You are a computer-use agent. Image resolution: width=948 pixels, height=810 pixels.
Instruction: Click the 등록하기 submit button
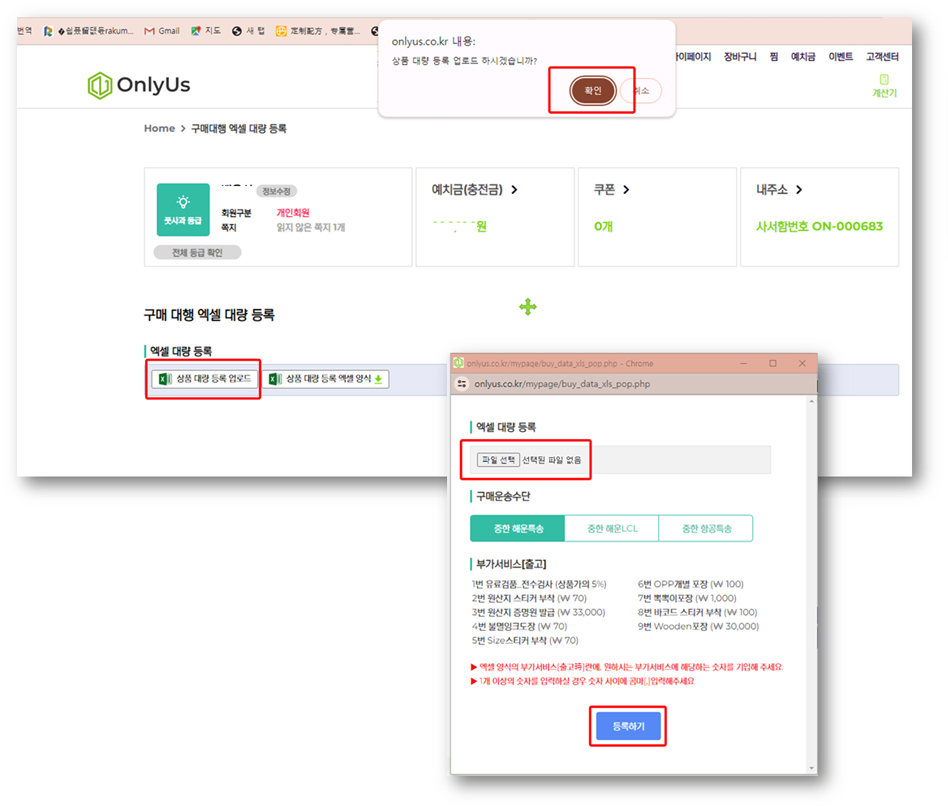click(628, 726)
